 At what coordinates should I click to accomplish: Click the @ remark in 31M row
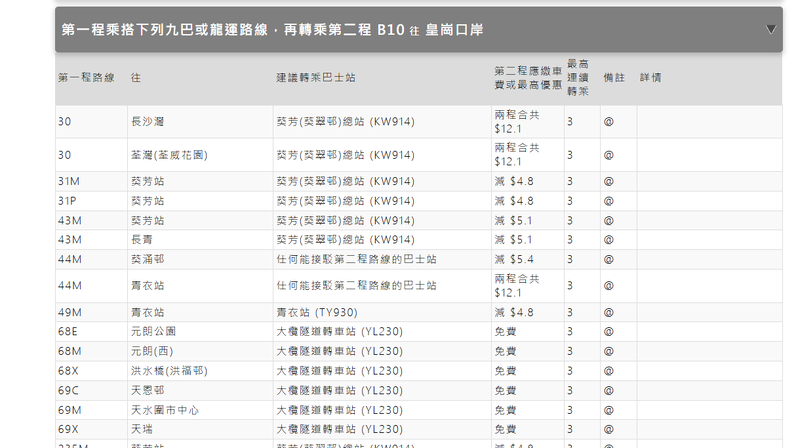point(609,181)
